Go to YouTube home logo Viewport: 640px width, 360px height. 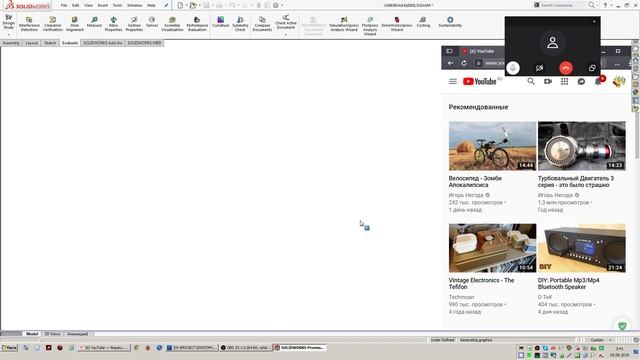pyautogui.click(x=480, y=81)
